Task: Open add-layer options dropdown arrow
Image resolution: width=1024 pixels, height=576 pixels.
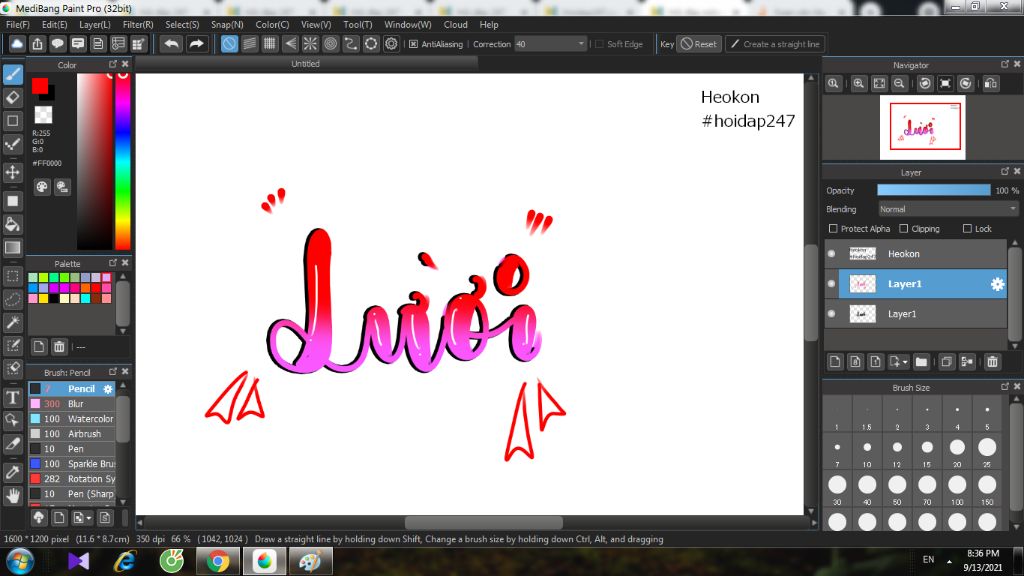Action: tap(904, 362)
